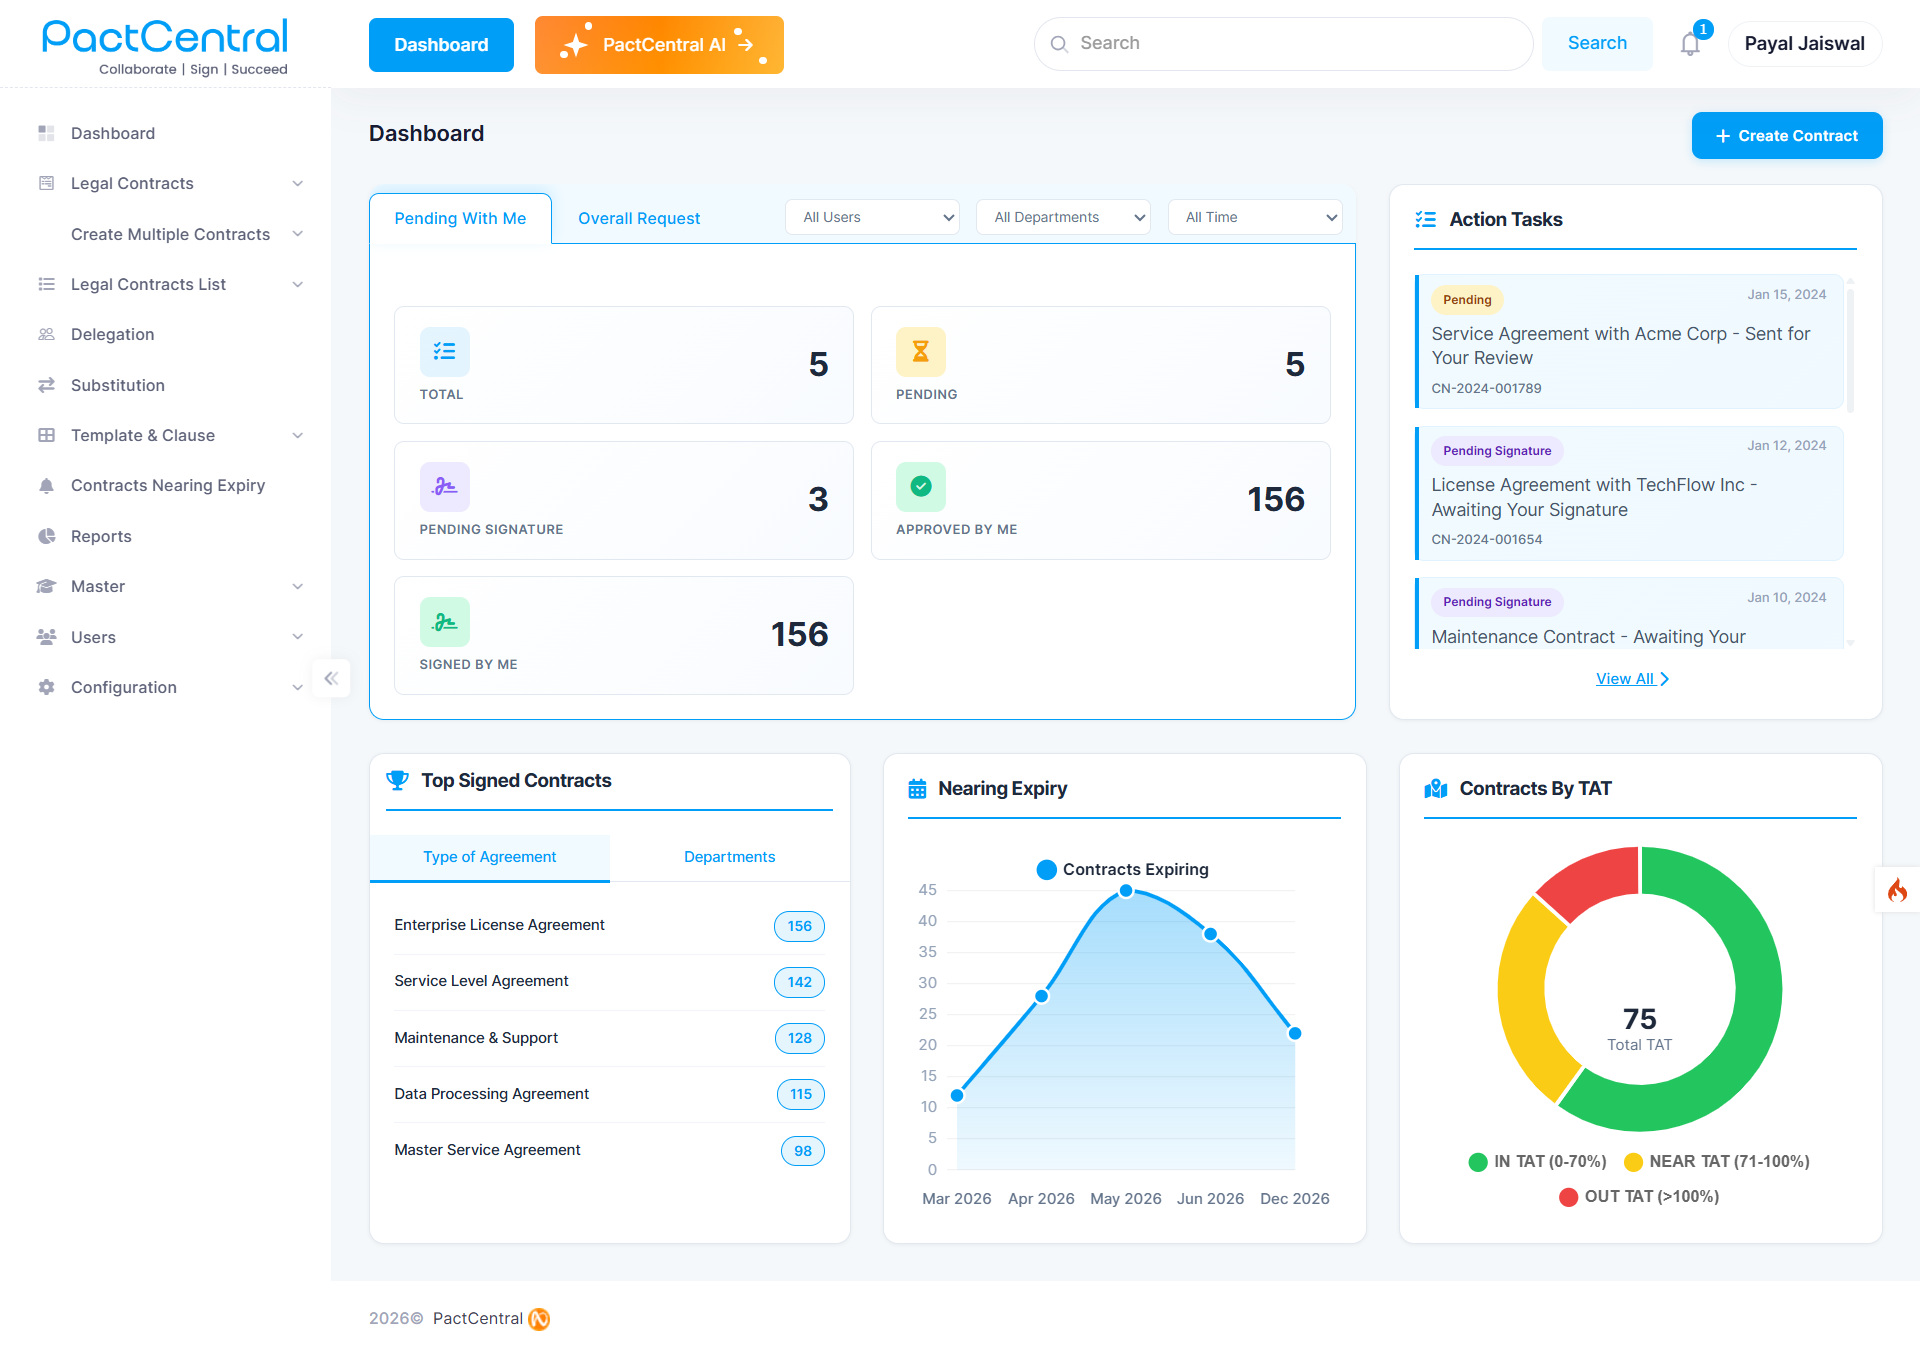Click the Delegation people icon in sidebar
Screen dimensions: 1920x1356
click(x=46, y=334)
